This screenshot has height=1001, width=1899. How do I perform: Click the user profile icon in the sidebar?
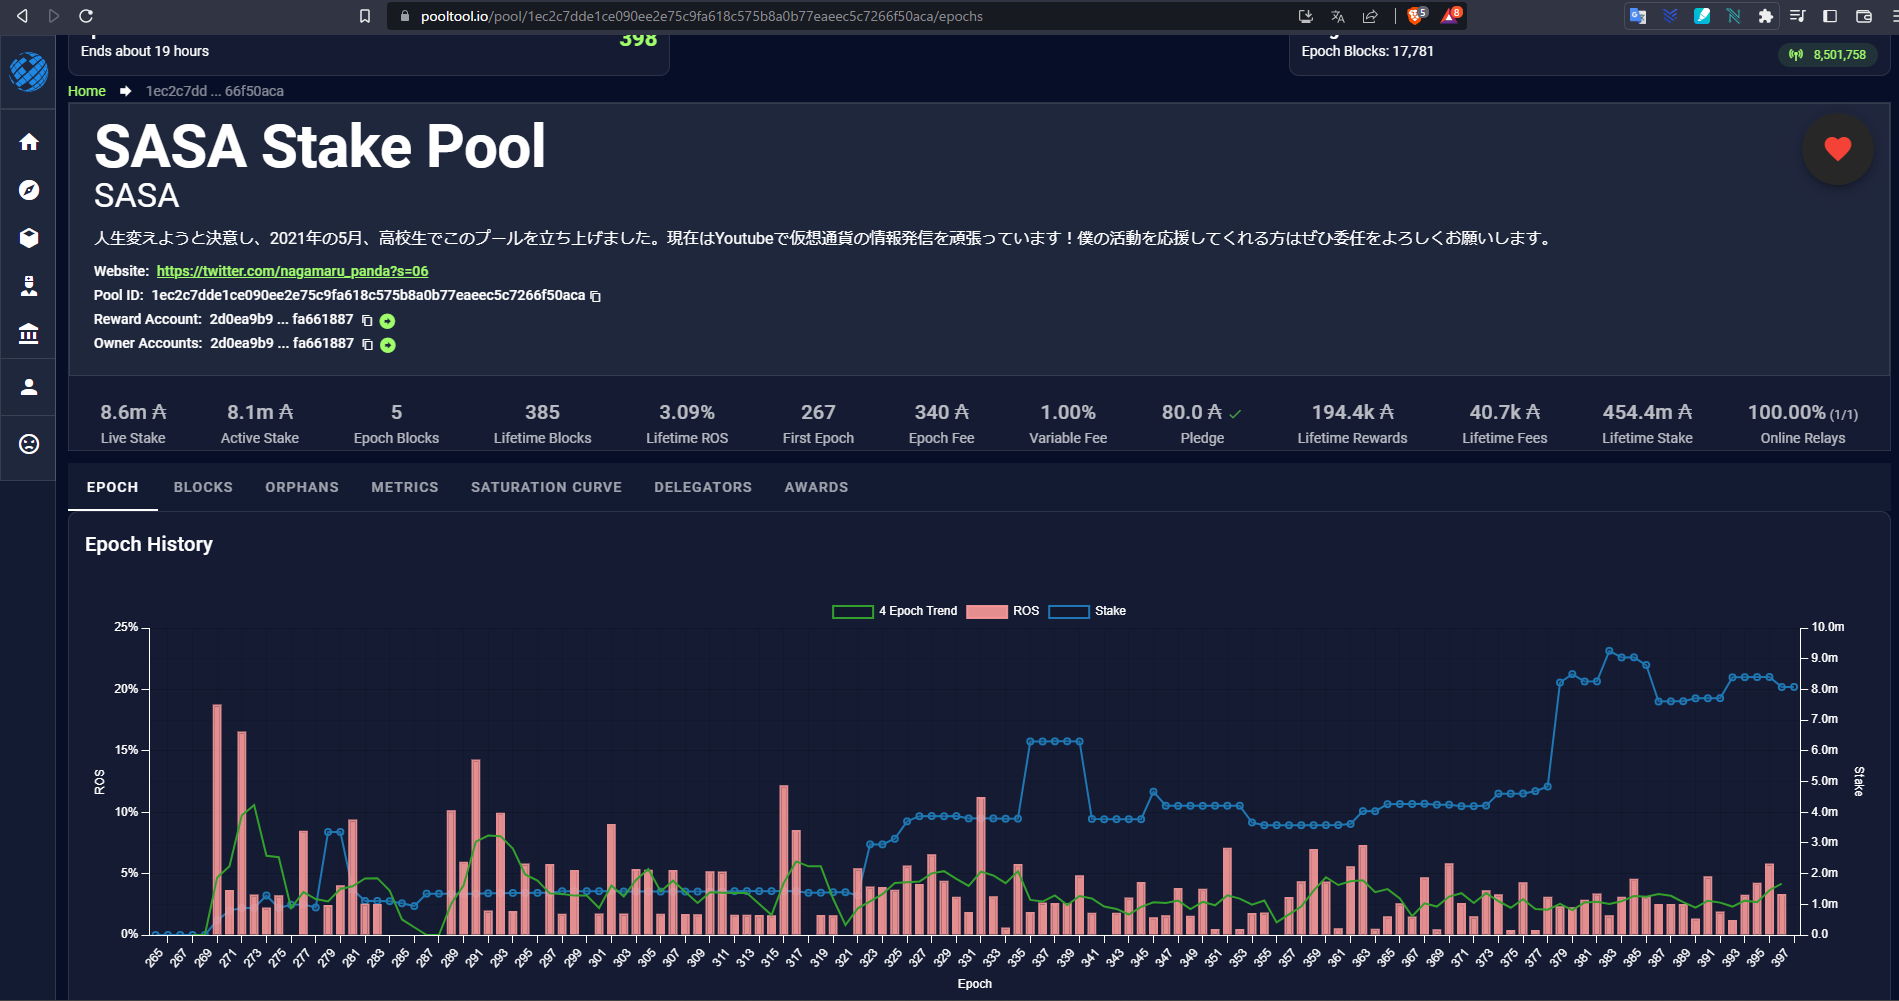click(x=29, y=387)
